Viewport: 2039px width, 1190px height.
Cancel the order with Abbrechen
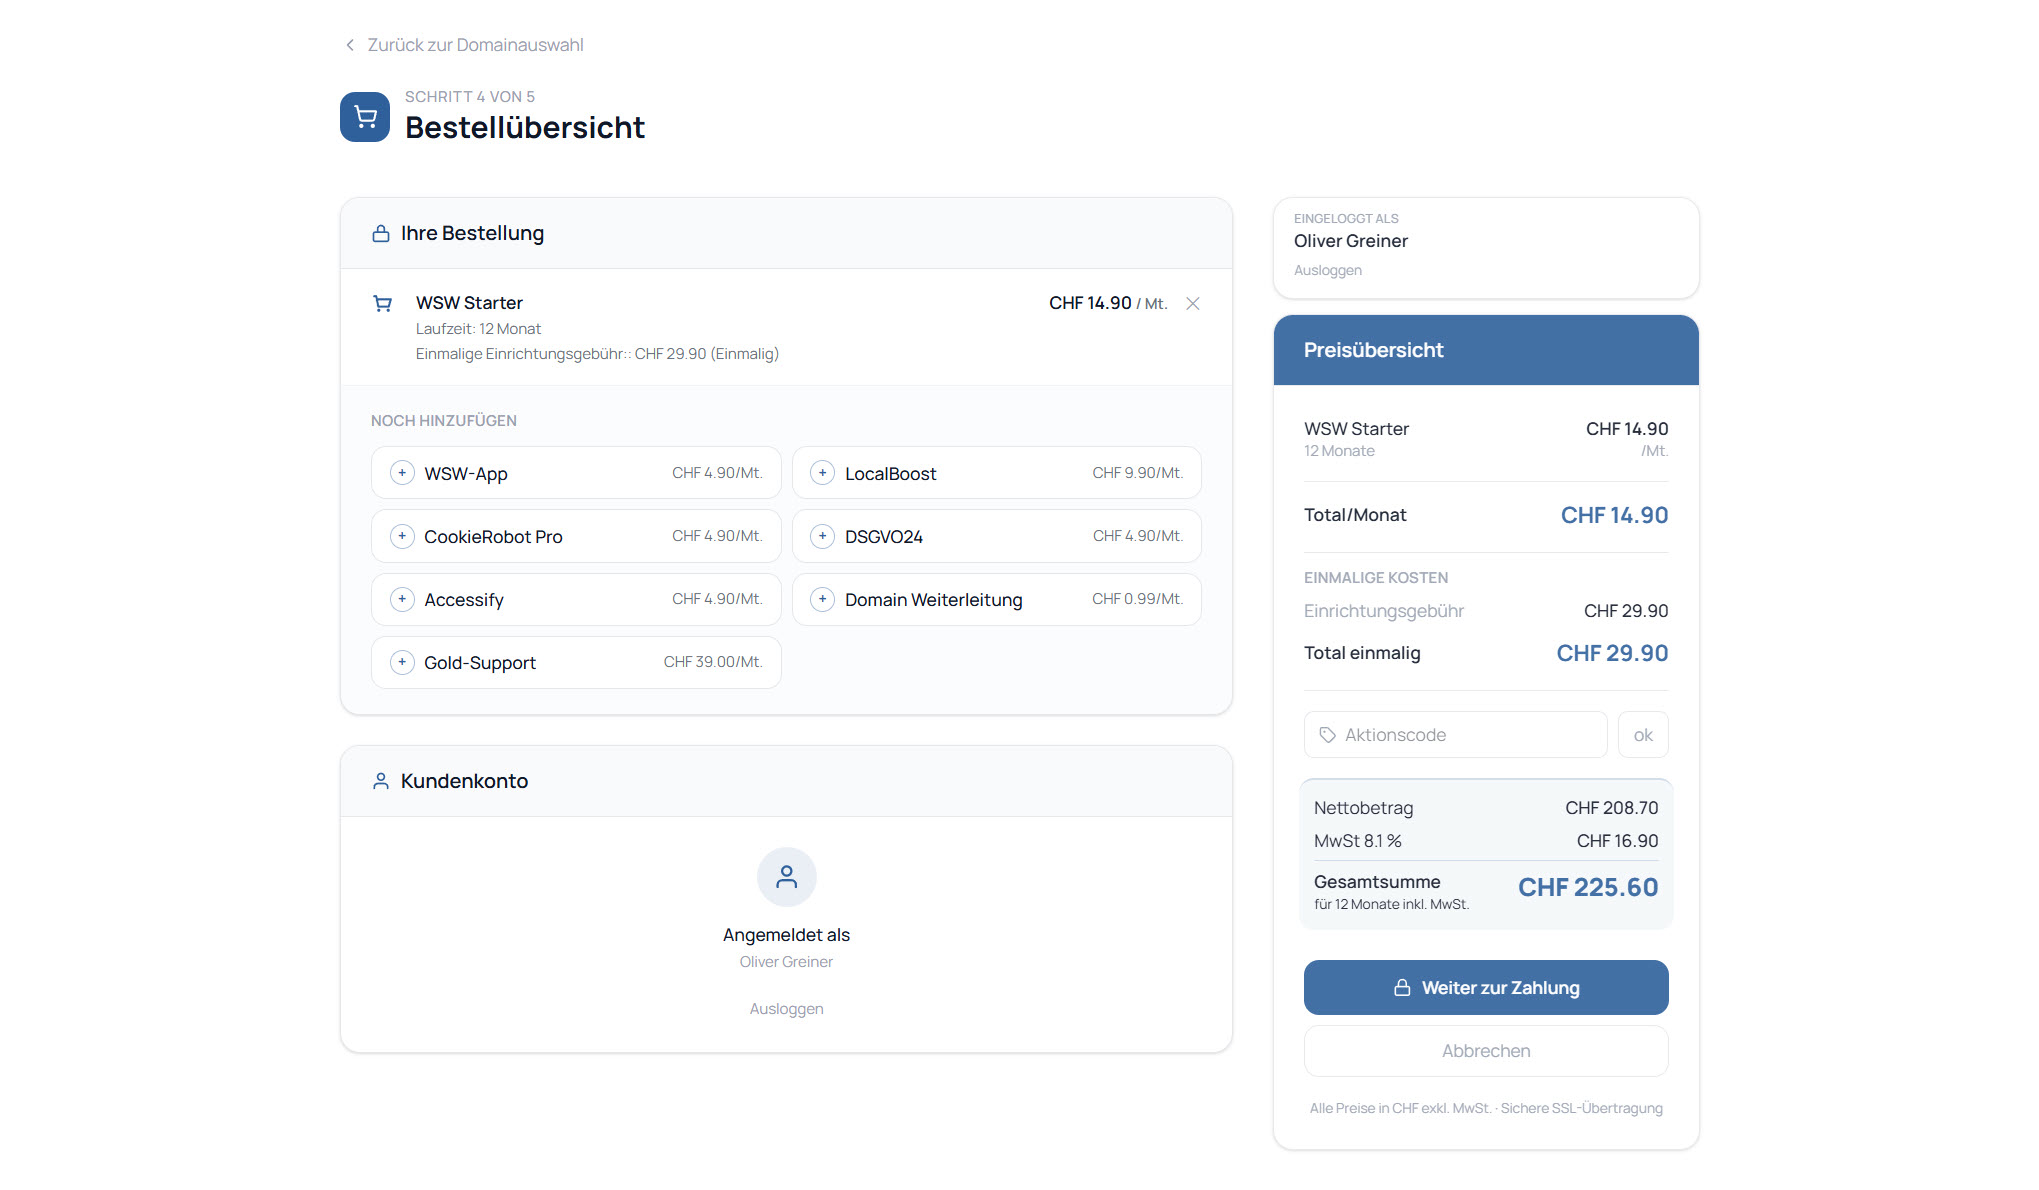(x=1485, y=1051)
